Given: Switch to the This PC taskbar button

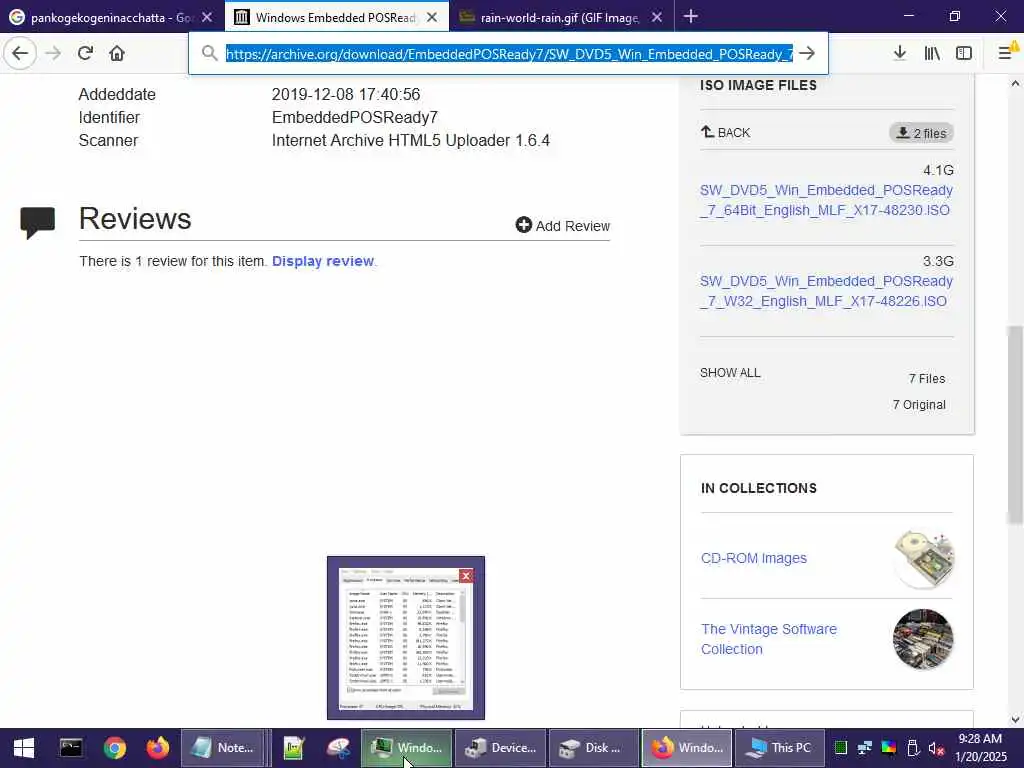Looking at the screenshot, I should (x=780, y=748).
